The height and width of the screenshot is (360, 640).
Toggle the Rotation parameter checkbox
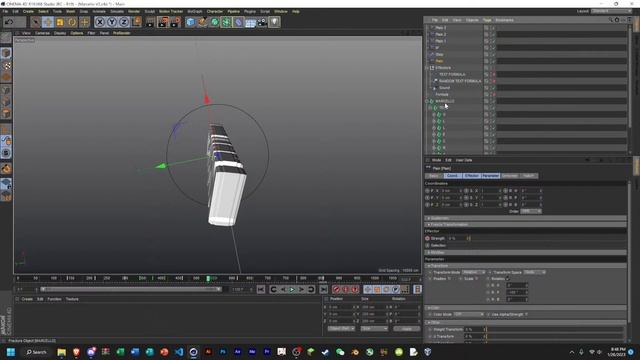pyautogui.click(x=508, y=279)
